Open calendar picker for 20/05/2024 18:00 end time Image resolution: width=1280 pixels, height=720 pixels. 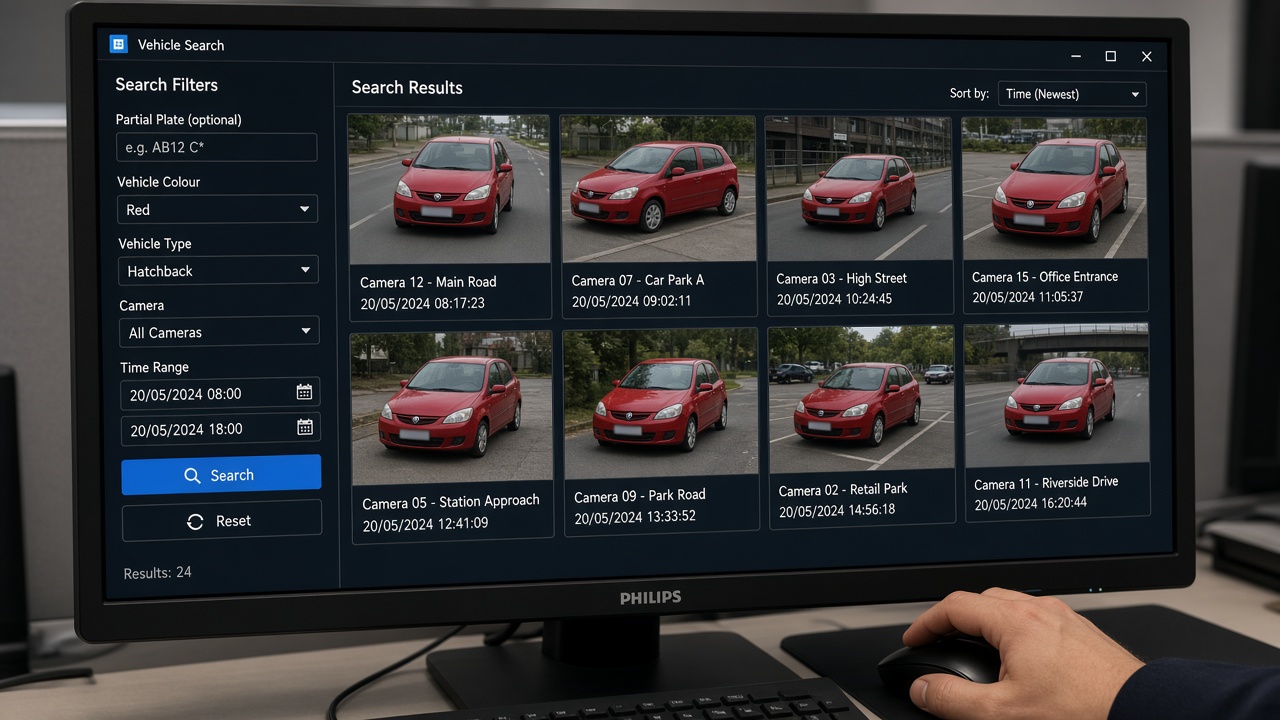[305, 427]
